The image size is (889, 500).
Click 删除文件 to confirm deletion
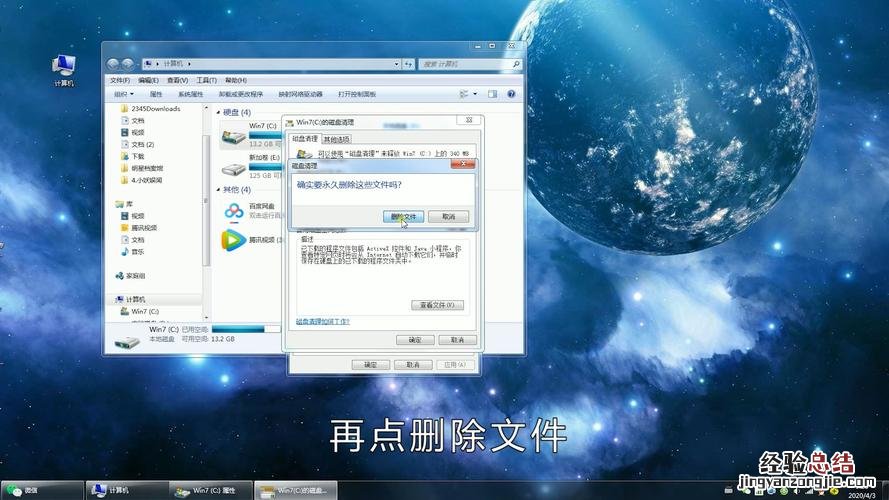coord(403,217)
